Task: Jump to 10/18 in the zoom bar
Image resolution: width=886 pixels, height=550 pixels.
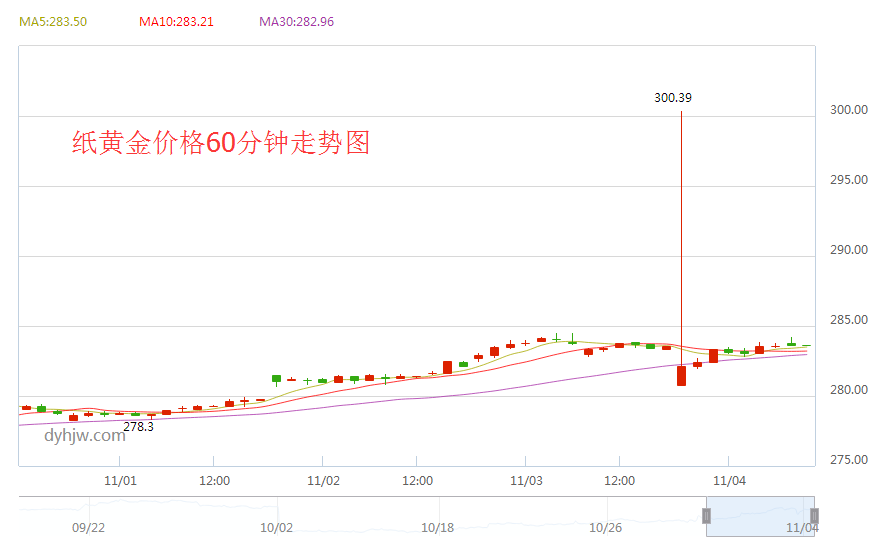Action: [438, 527]
